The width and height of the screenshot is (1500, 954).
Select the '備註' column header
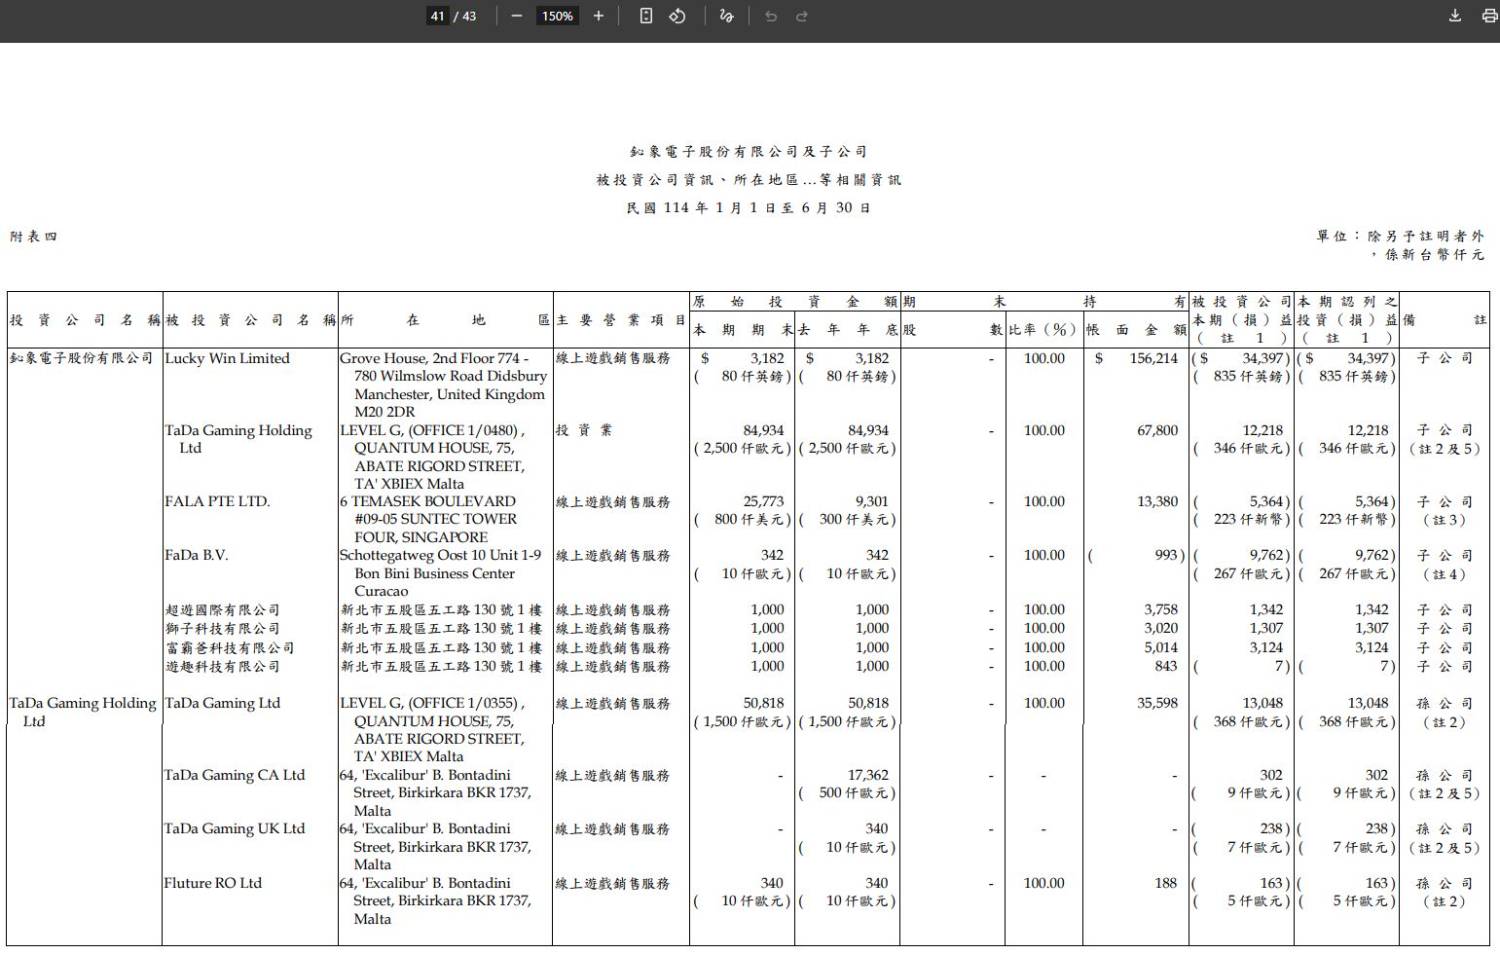1445,320
